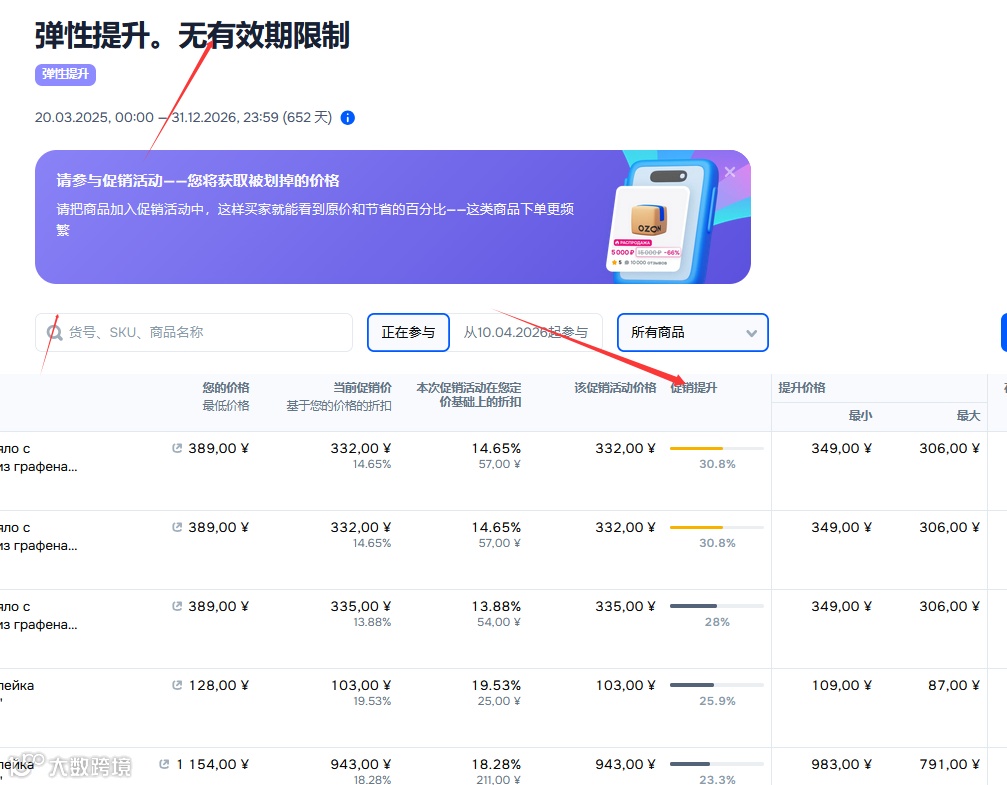Click the blue info icon beside the date range
The width and height of the screenshot is (1007, 785).
click(x=347, y=118)
